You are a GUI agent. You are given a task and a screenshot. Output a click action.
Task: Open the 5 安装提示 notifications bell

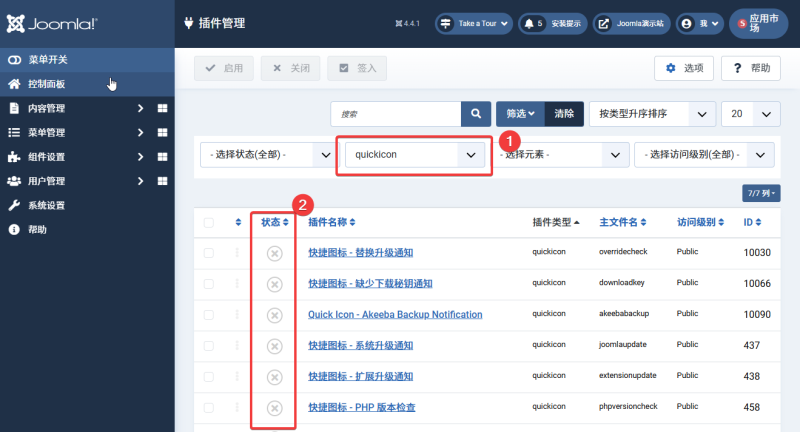point(552,23)
